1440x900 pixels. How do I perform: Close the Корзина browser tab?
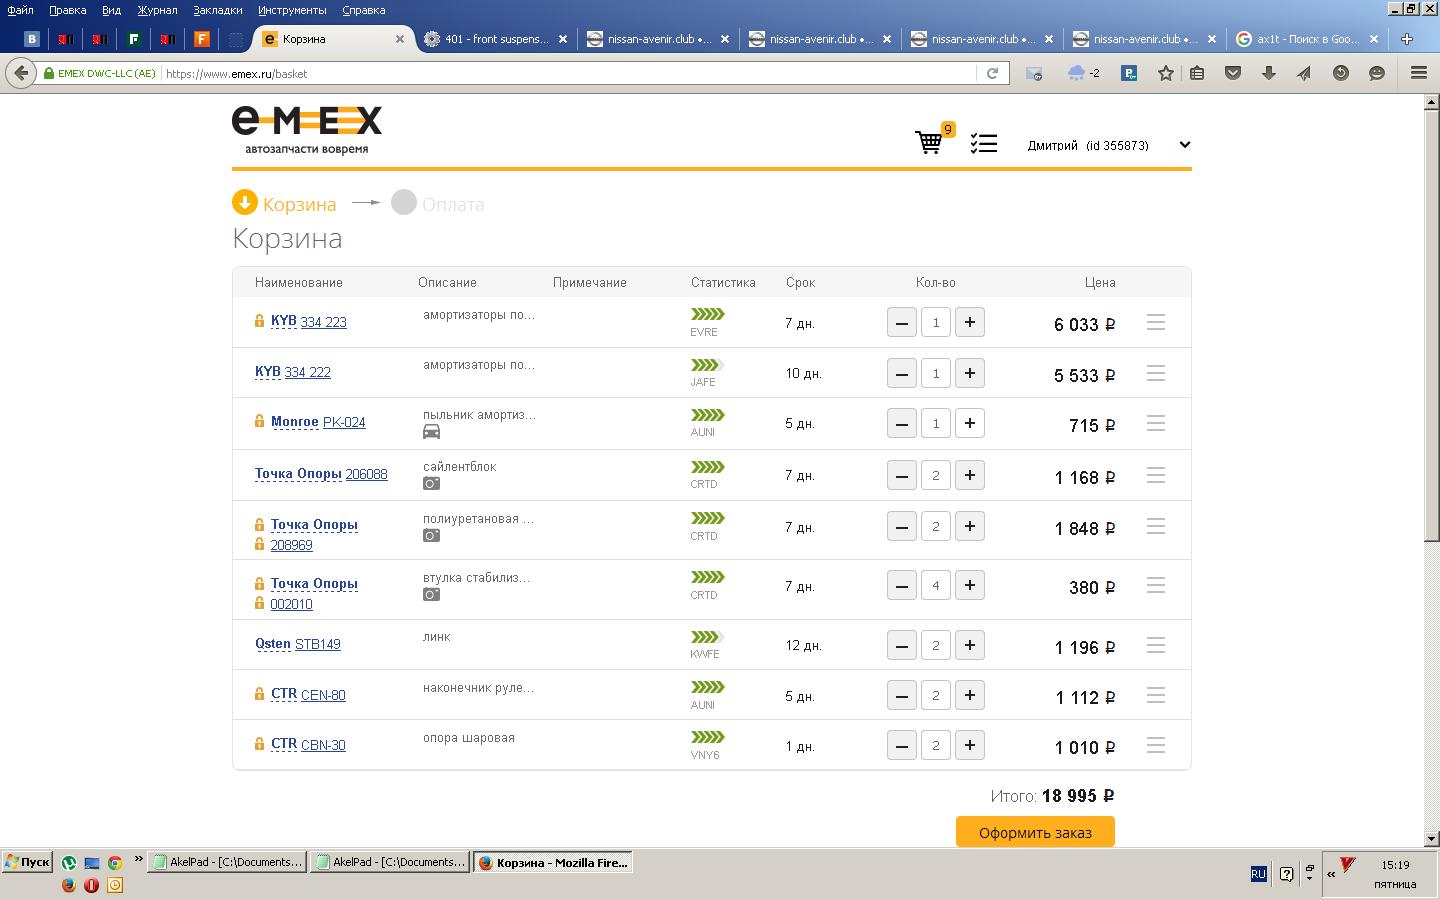[400, 39]
